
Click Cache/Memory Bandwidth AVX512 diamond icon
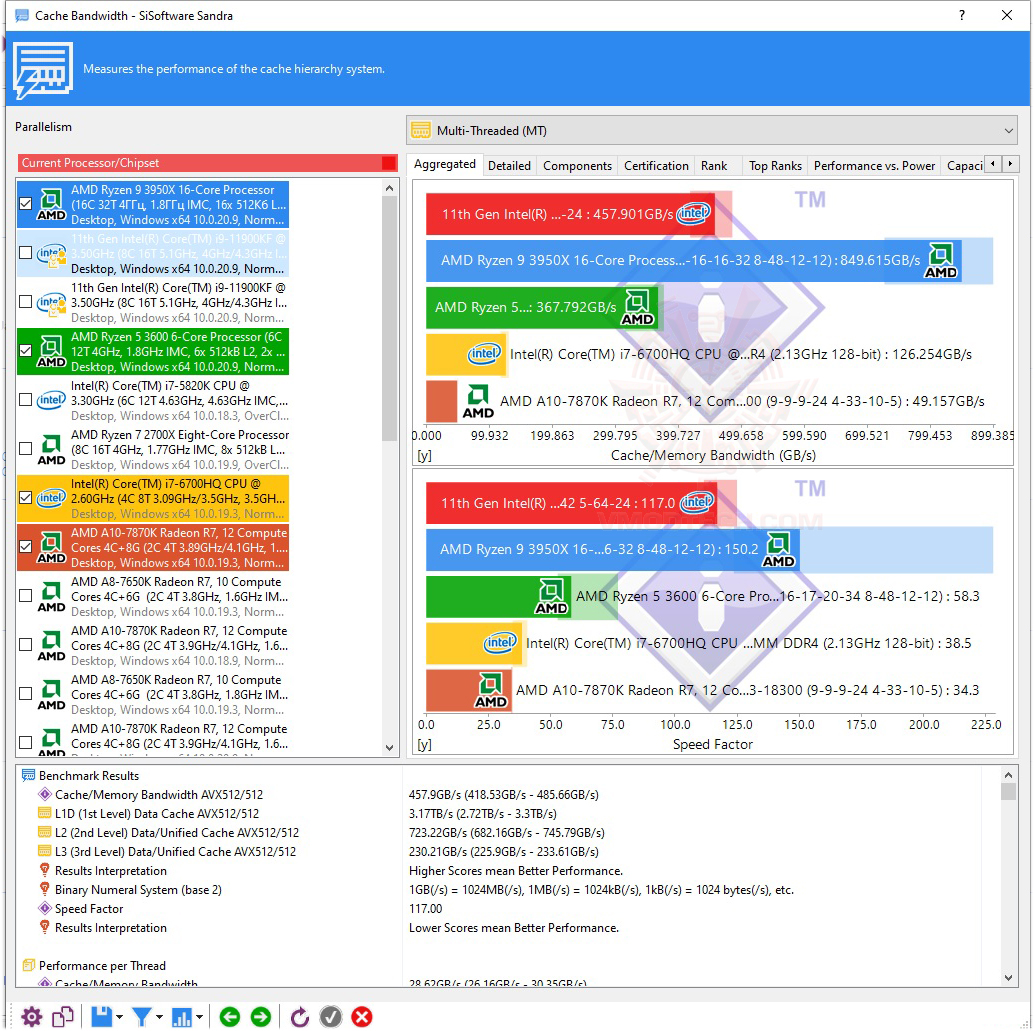[x=45, y=794]
